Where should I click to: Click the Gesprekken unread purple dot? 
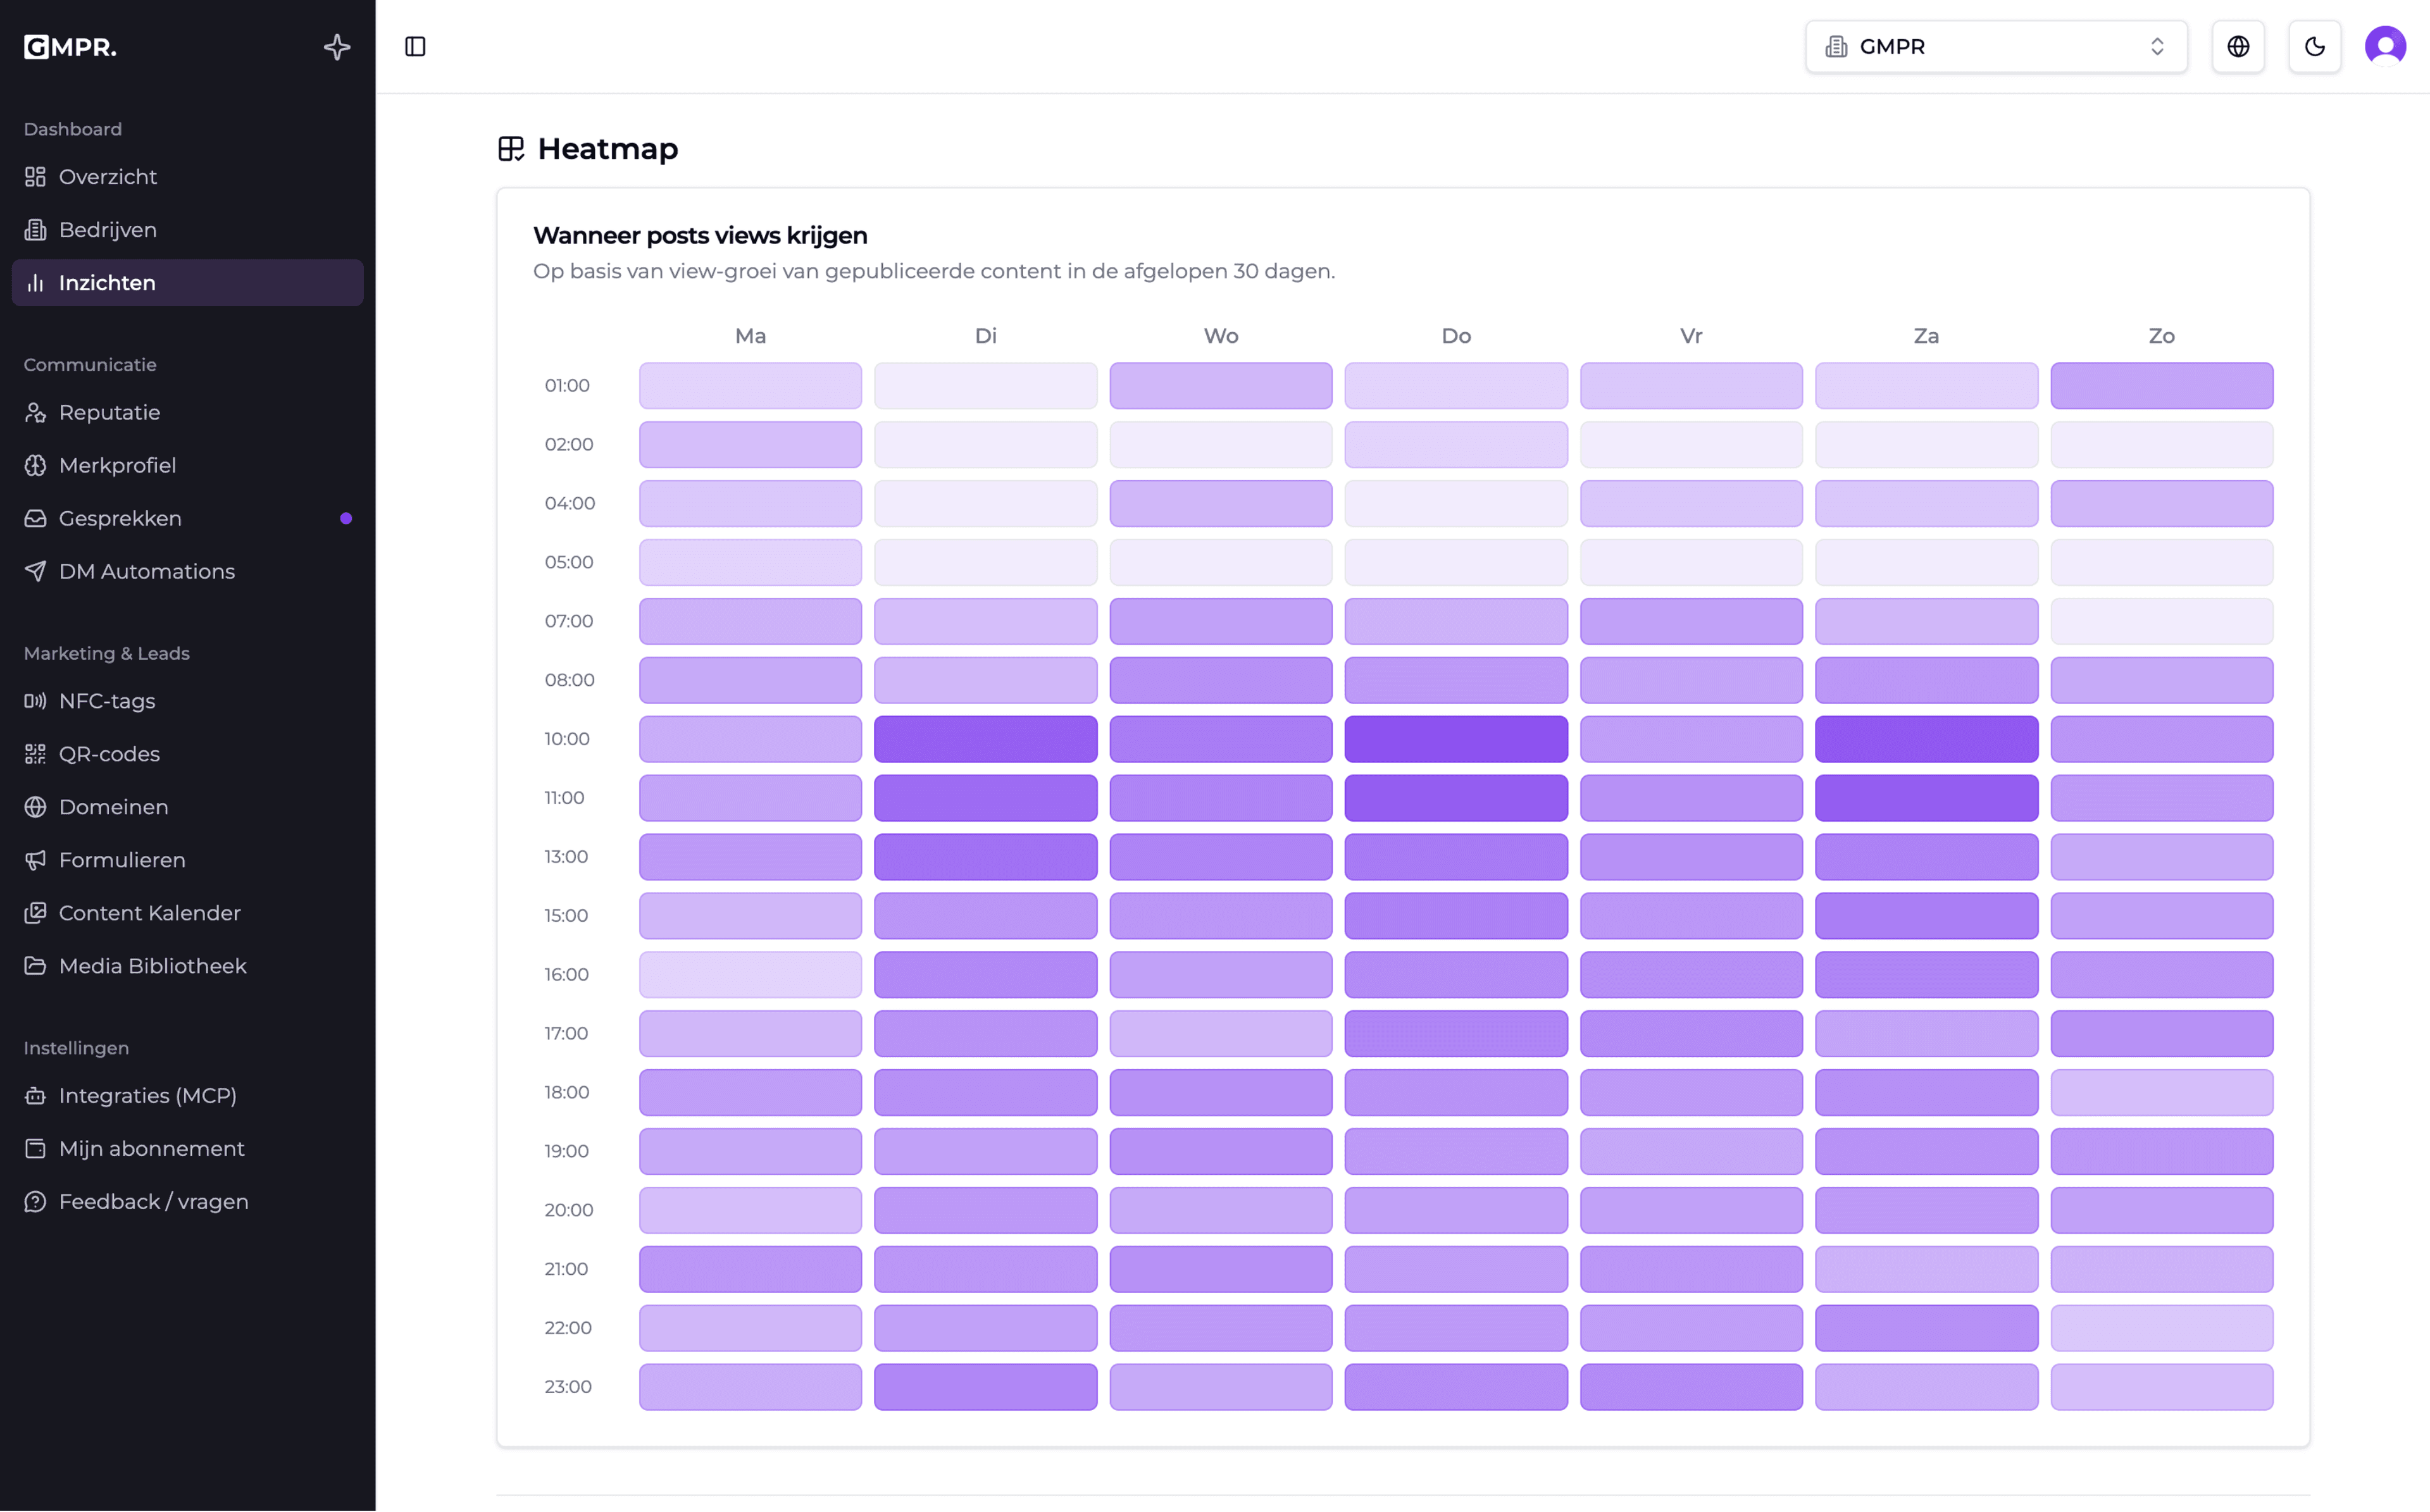tap(346, 518)
